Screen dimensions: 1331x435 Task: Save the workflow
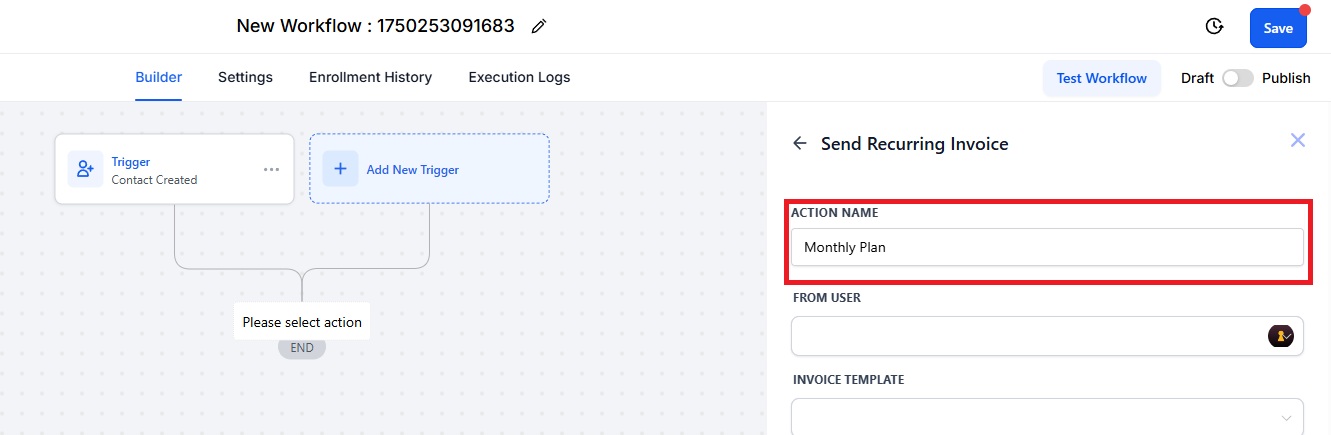1278,28
